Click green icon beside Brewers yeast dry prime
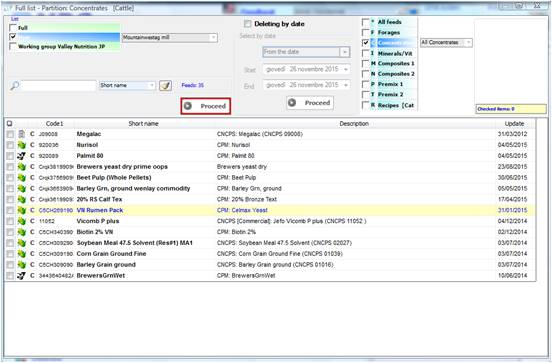This screenshot has width=552, height=363. (x=21, y=167)
